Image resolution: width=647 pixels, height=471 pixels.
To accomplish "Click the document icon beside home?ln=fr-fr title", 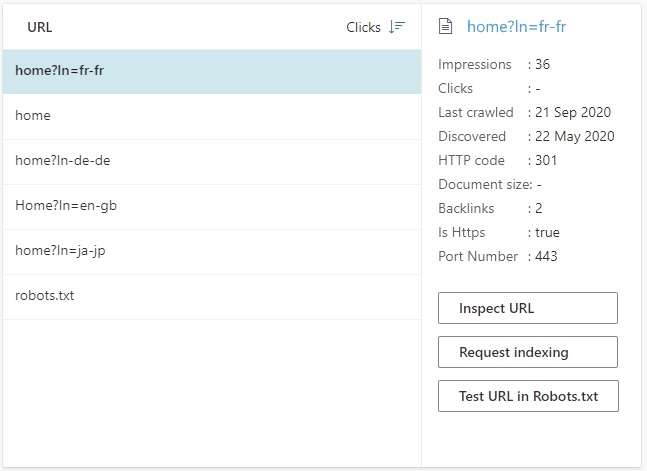I will click(445, 27).
